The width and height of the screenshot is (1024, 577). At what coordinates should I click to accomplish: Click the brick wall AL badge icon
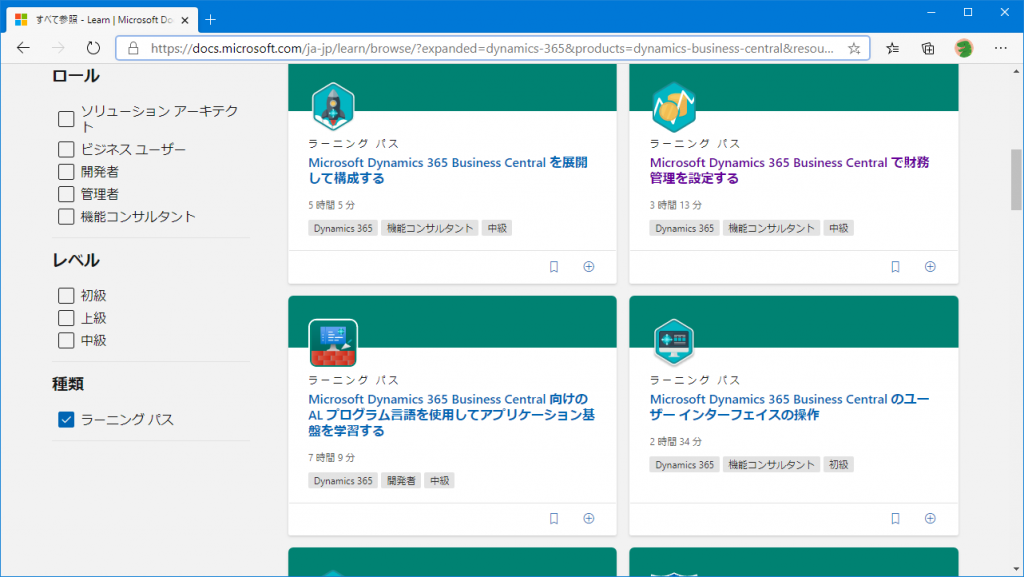(333, 343)
